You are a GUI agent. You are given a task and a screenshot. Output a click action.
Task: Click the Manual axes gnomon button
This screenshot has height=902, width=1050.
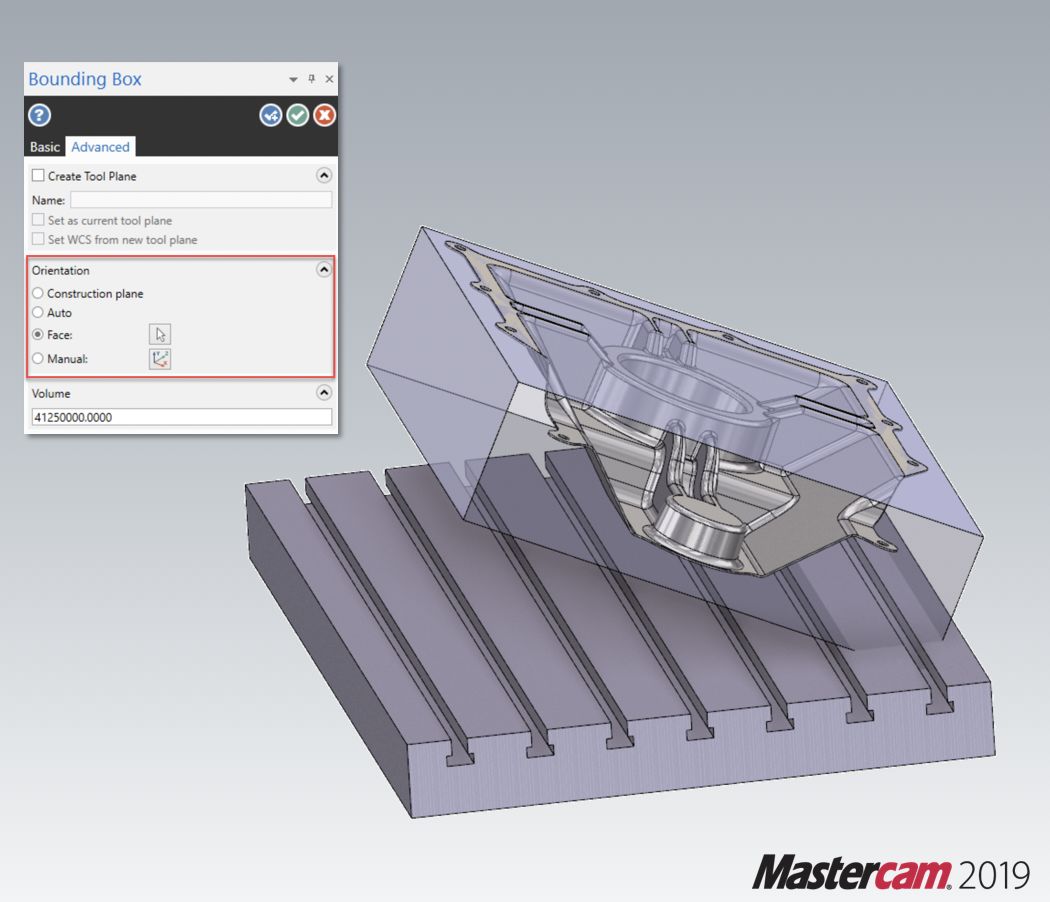click(160, 359)
